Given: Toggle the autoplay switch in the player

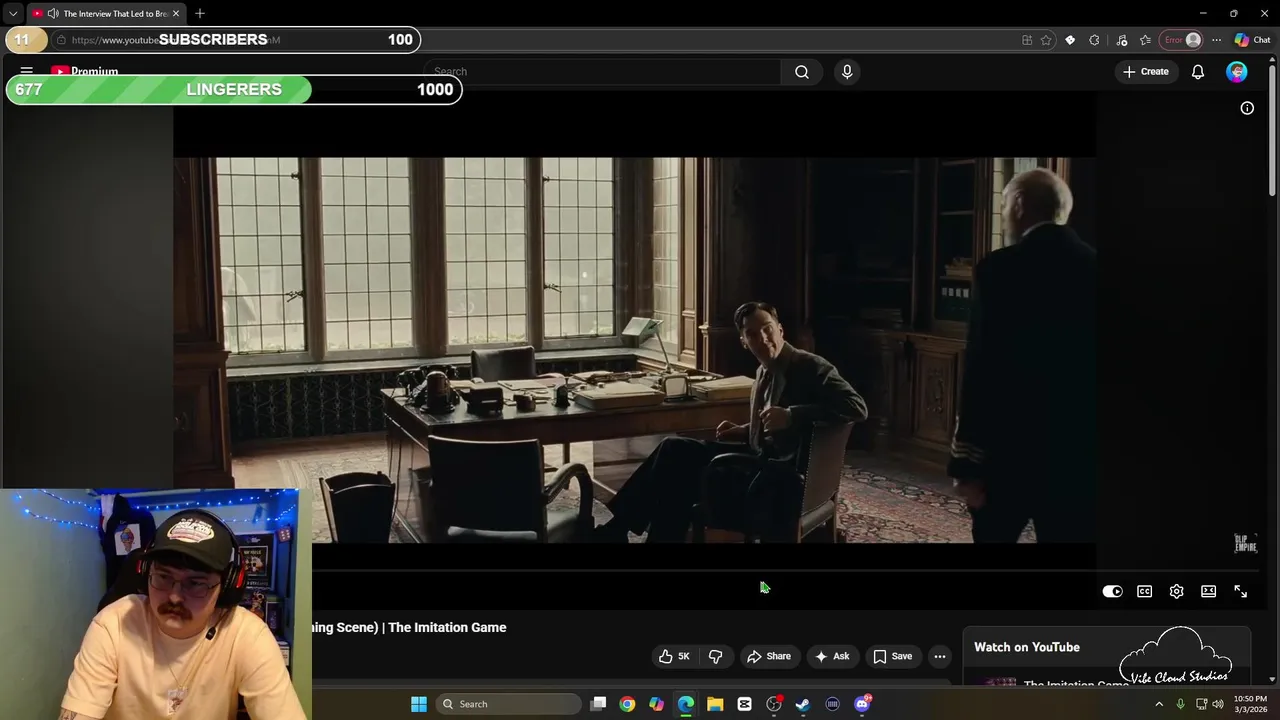Looking at the screenshot, I should [x=1112, y=591].
